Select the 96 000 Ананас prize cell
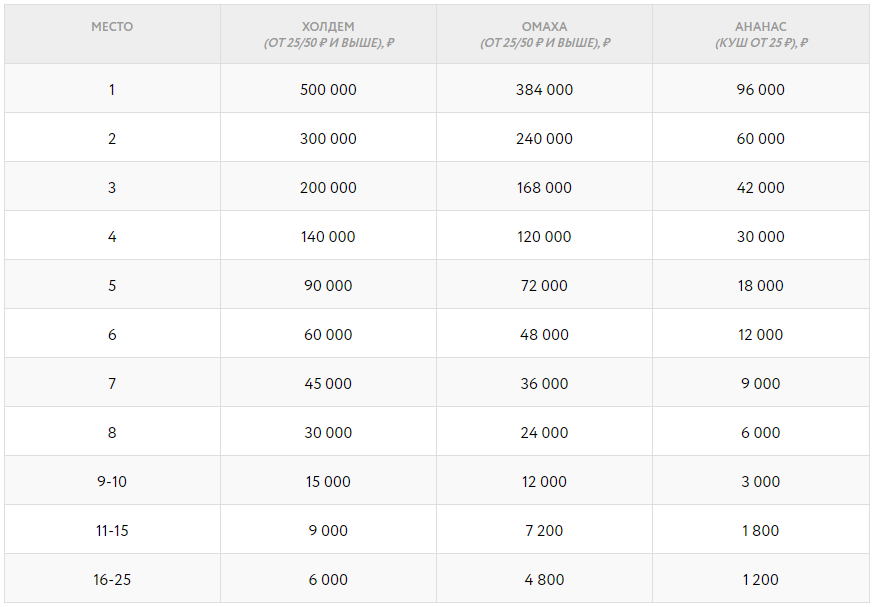This screenshot has width=874, height=607. tap(761, 90)
